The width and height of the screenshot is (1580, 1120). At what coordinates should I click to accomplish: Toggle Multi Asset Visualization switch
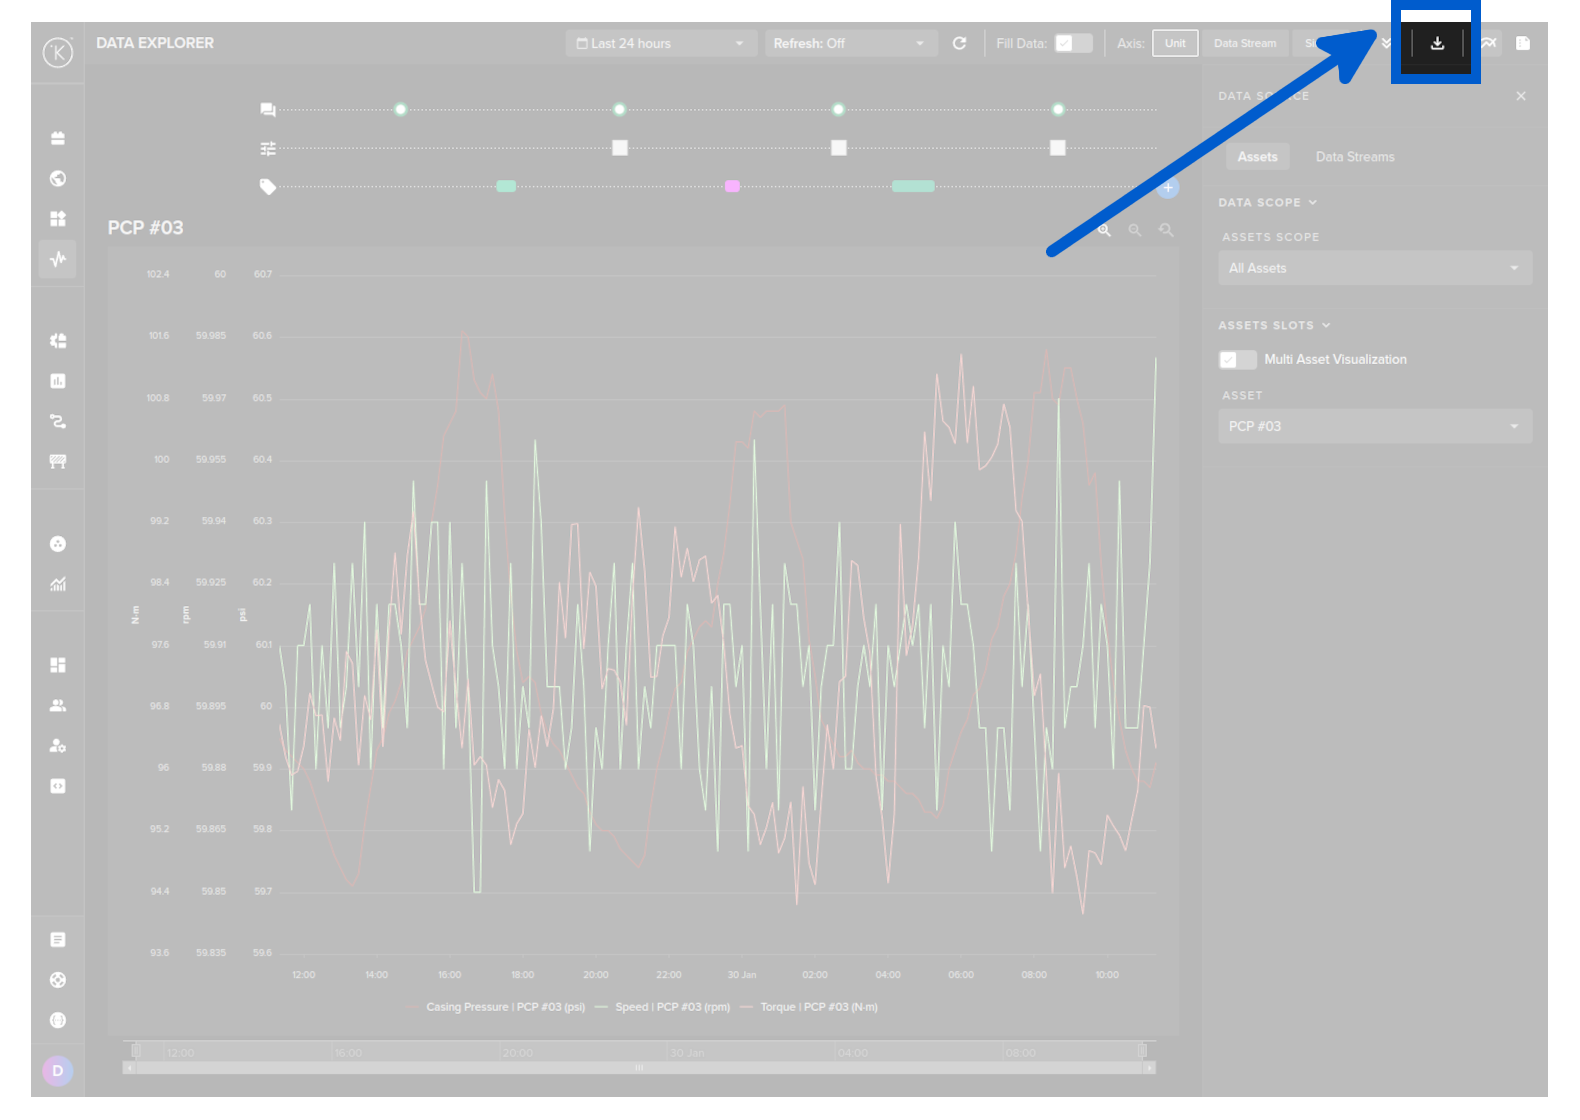coord(1237,360)
